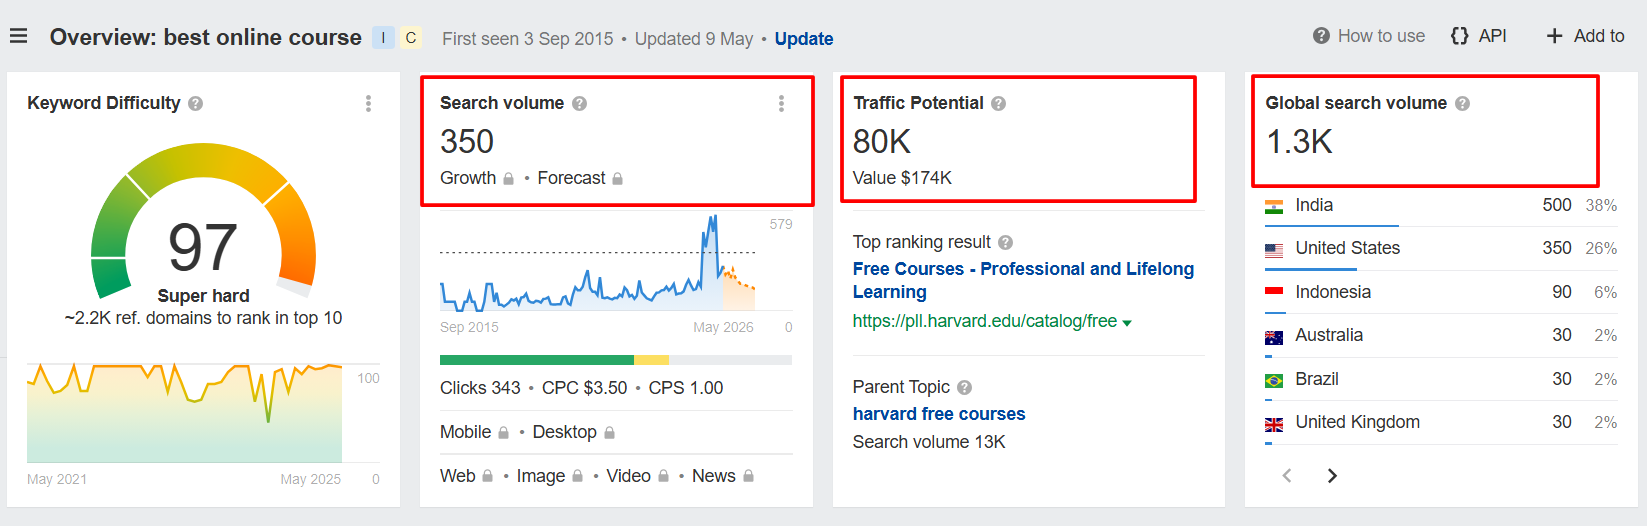Screen dimensions: 1647x526
Task: Open harvard free courses parent topic
Action: [938, 414]
